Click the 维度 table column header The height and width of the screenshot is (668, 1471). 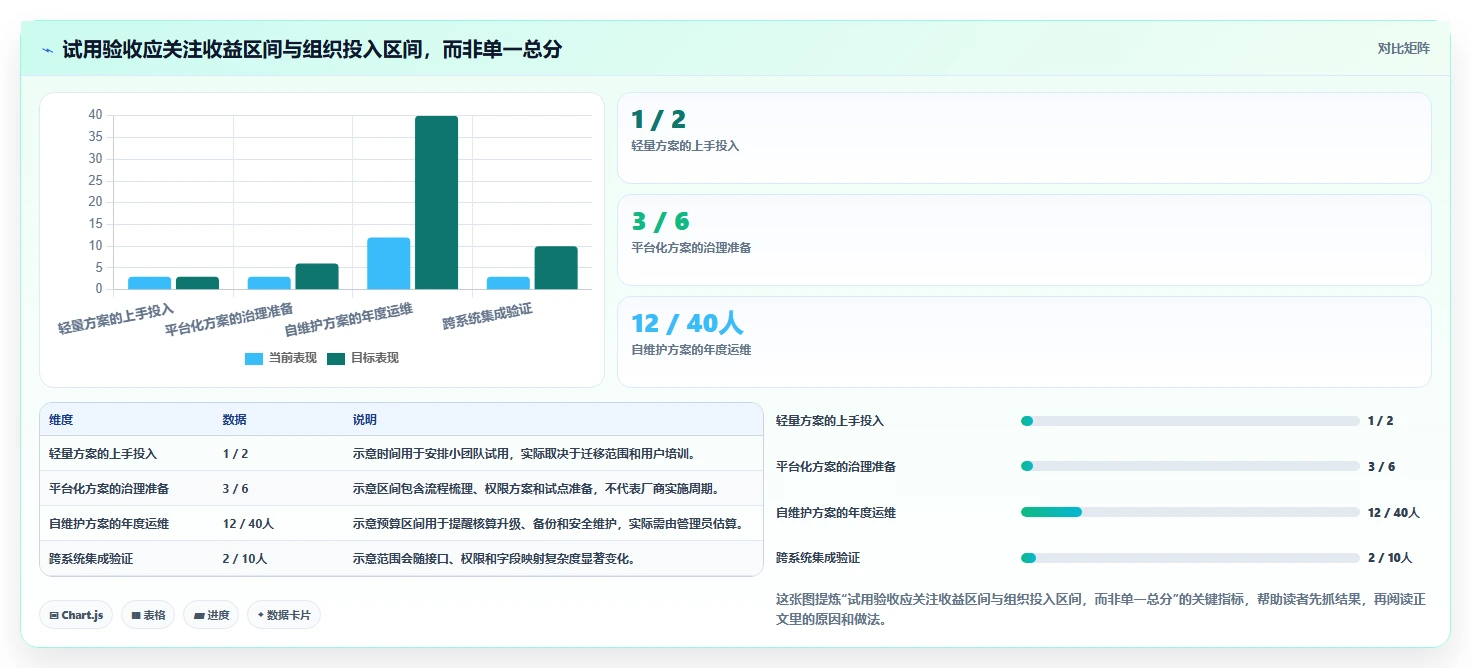coord(61,420)
